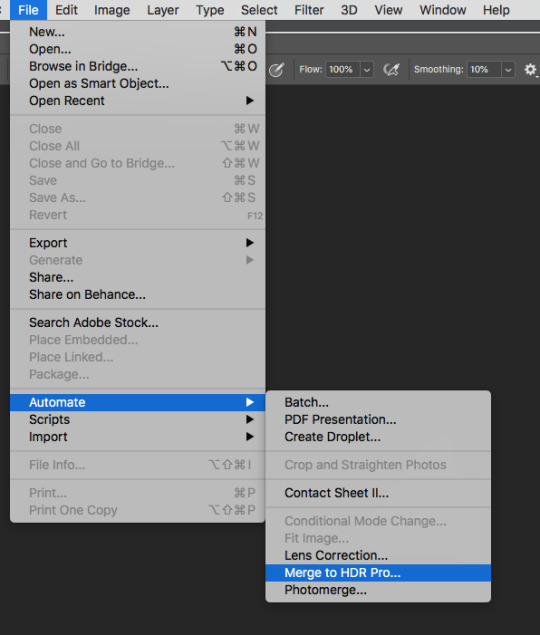
Task: Open the Smoothing dropdown arrow
Action: point(508,70)
